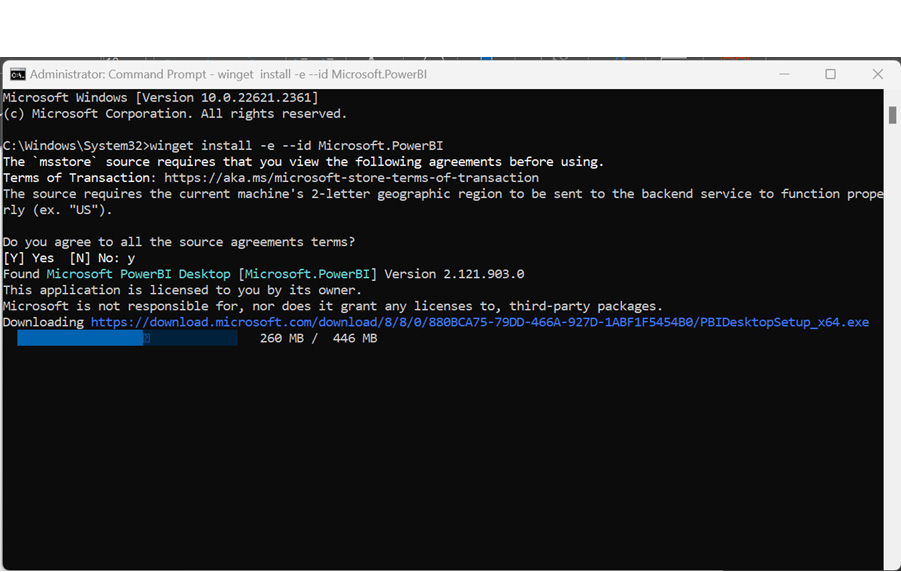This screenshot has height=572, width=901.
Task: Close the Command Prompt window
Action: pyautogui.click(x=877, y=74)
